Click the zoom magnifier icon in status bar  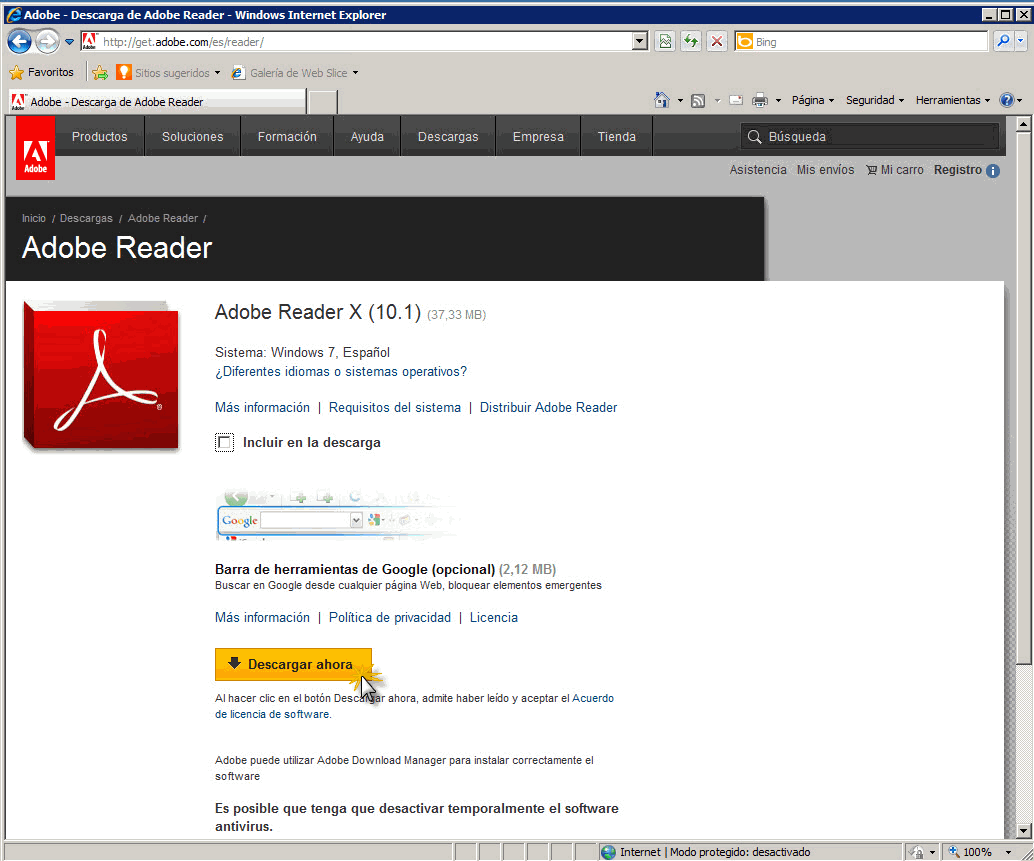[954, 852]
